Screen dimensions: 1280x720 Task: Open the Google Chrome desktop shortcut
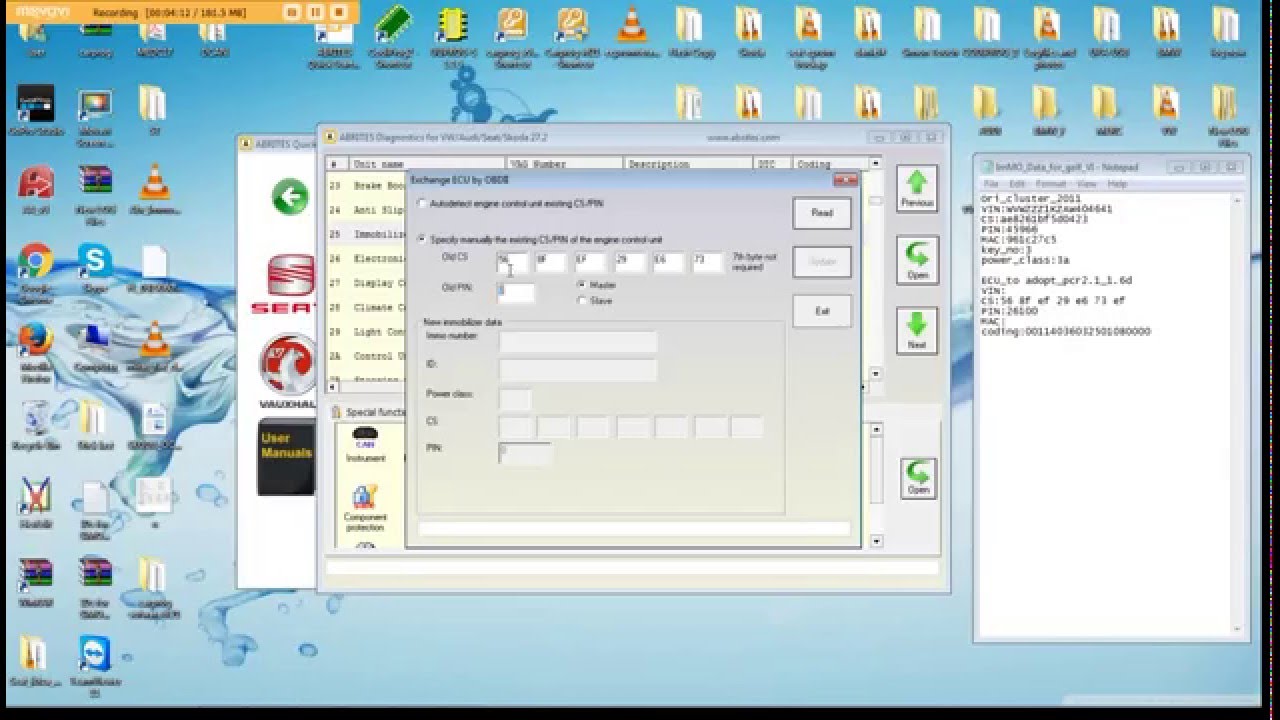(35, 268)
